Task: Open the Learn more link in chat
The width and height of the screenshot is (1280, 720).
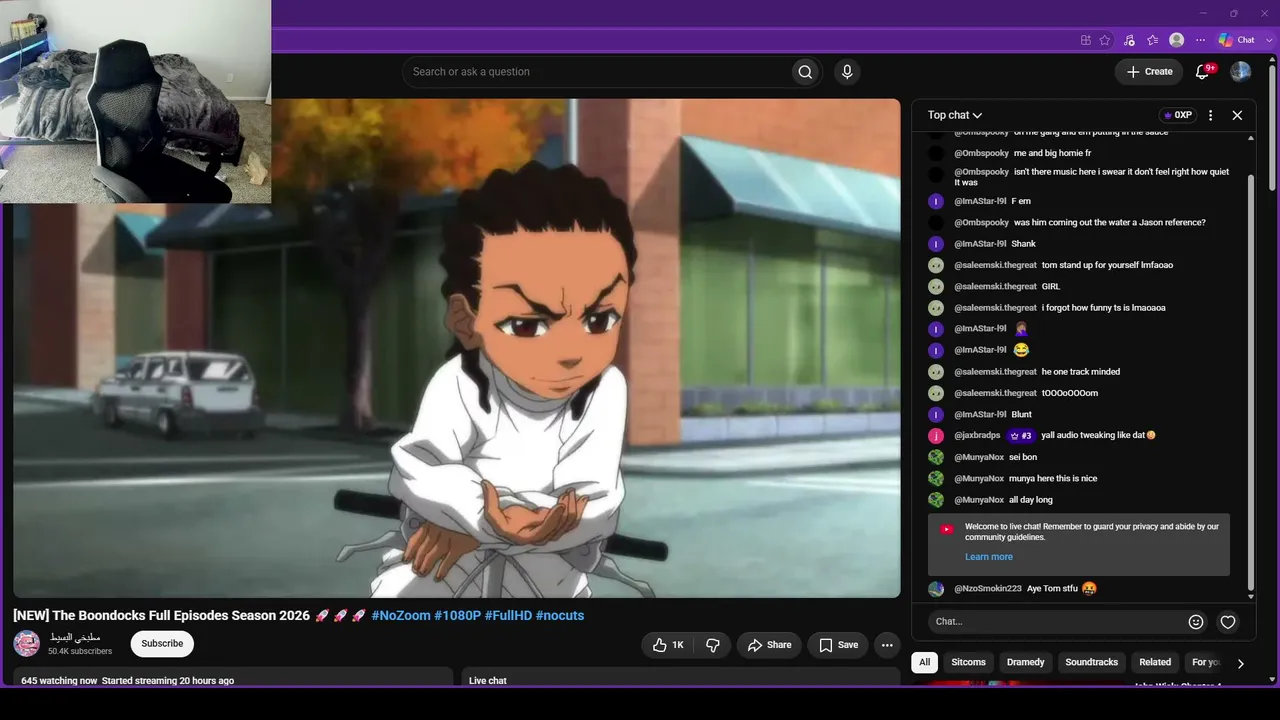Action: tap(989, 557)
